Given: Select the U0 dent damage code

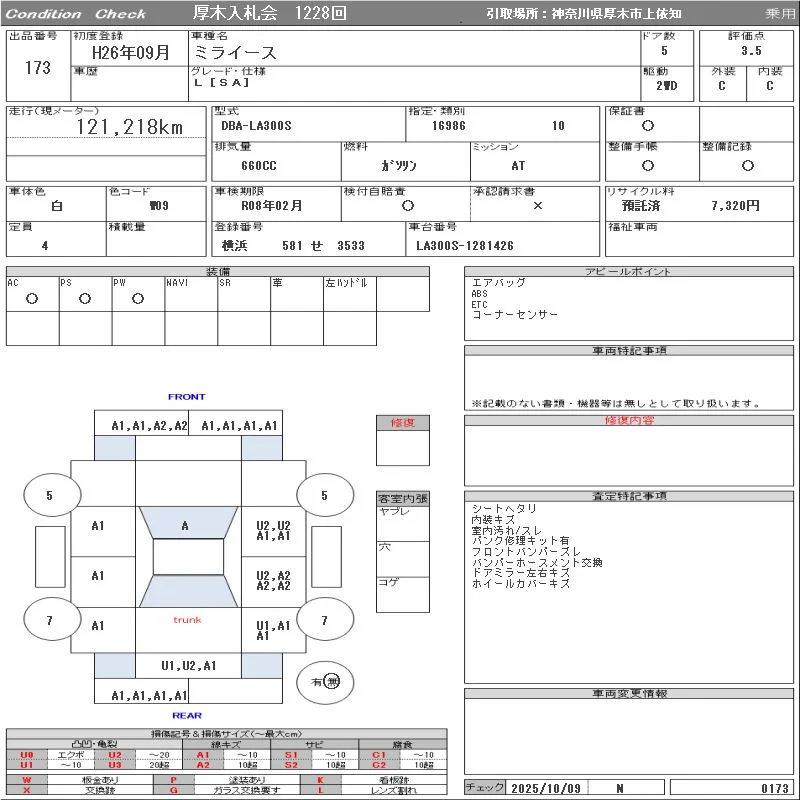Looking at the screenshot, I should point(24,755).
